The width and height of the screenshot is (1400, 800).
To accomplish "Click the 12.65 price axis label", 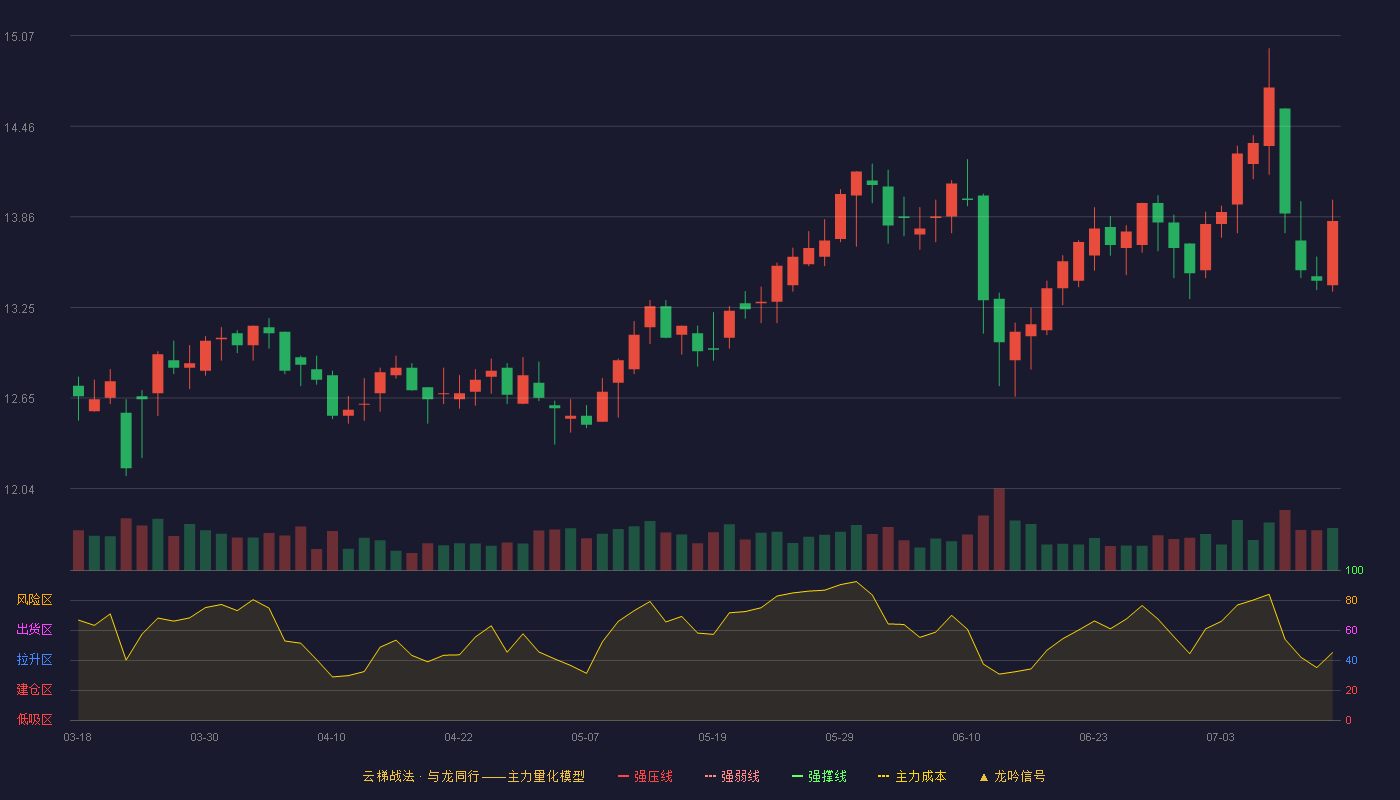I will coord(19,399).
